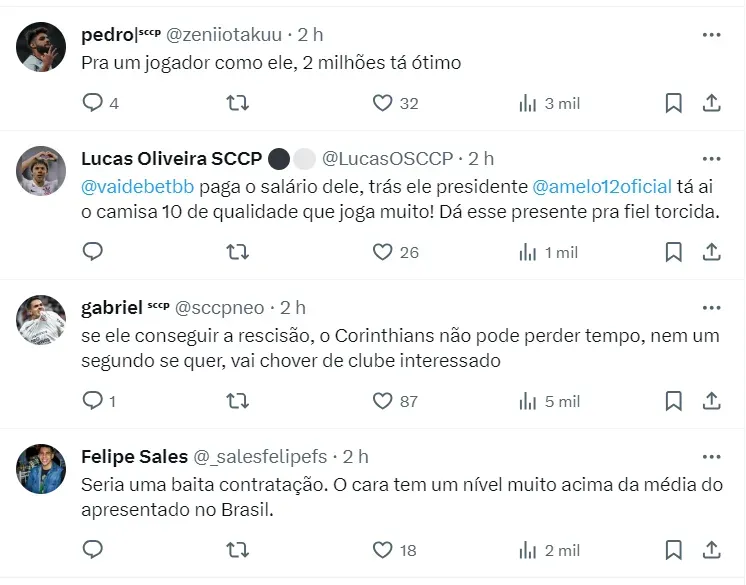Reply to pedro's tweet
Viewport: 746px width, 585px height.
[93, 103]
